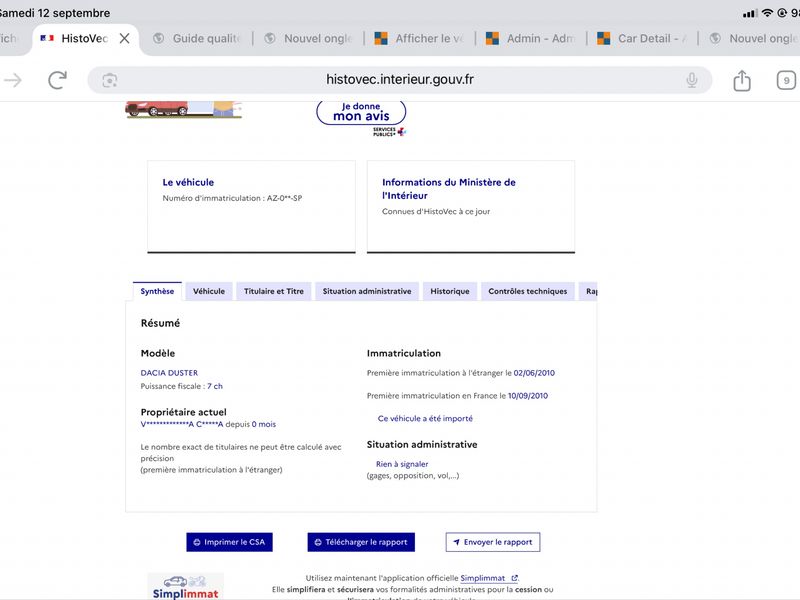The image size is (800, 600).
Task: Tap the forward navigation arrow
Action: tap(13, 80)
